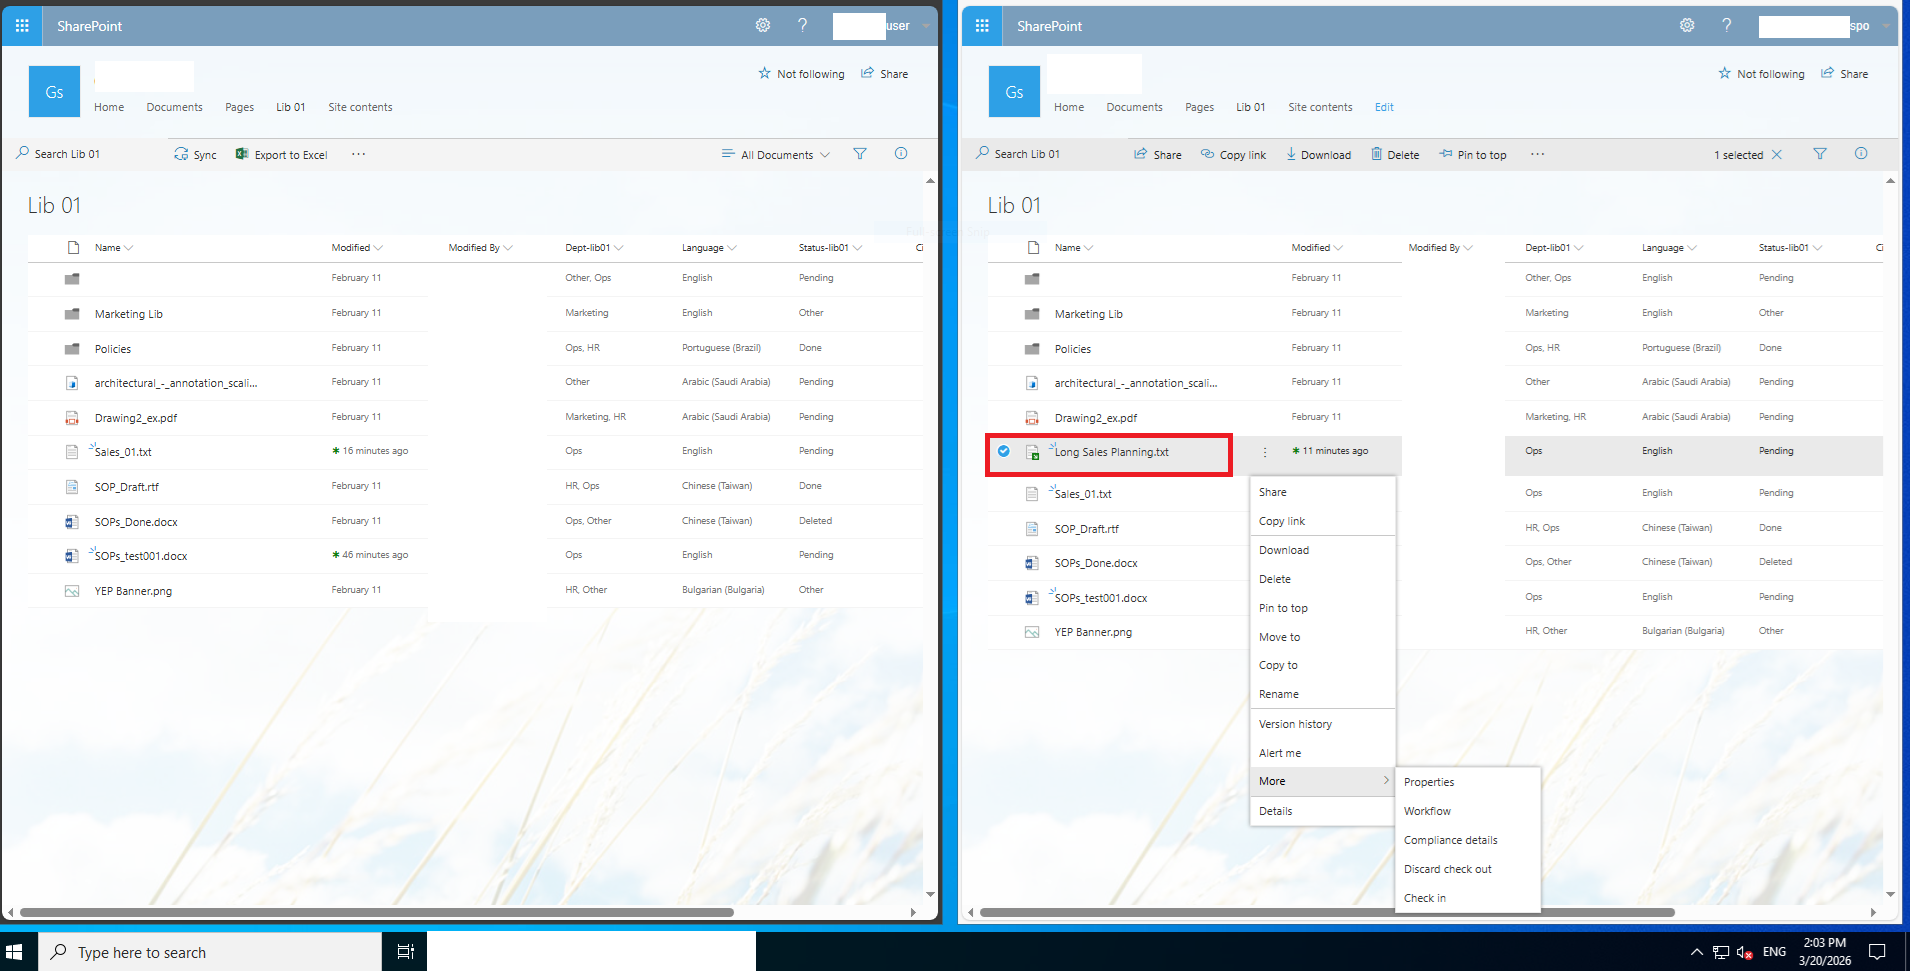Choose Properties in the More submenu
This screenshot has height=971, width=1910.
pyautogui.click(x=1467, y=782)
